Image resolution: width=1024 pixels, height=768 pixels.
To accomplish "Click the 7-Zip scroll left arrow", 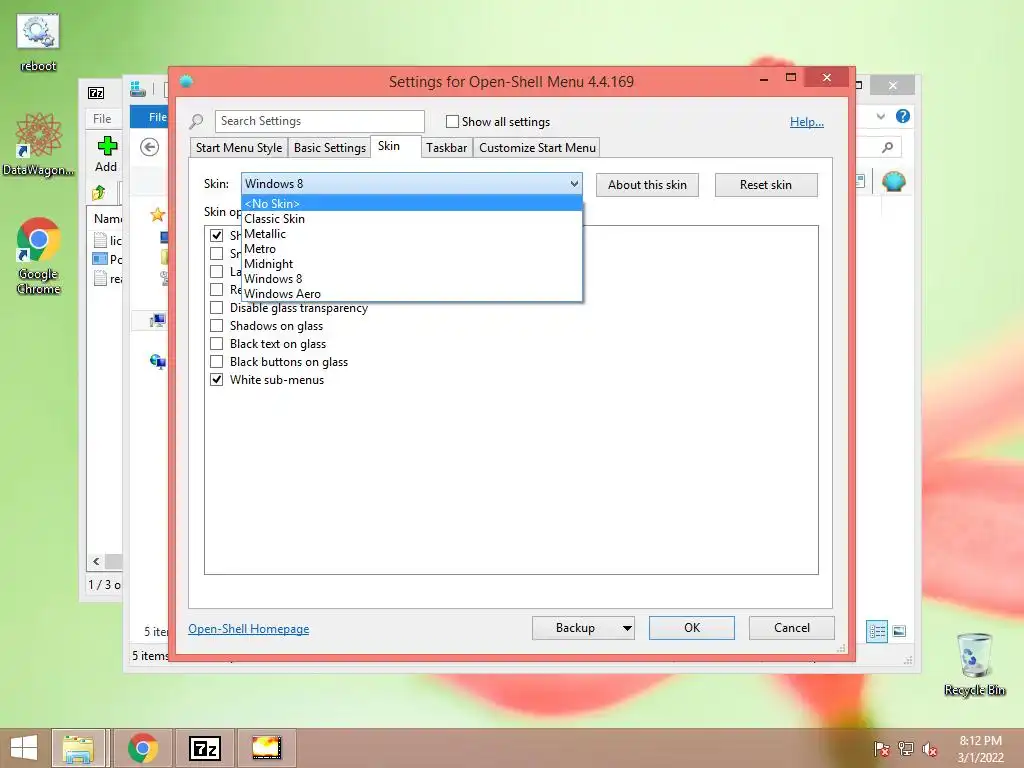I will click(x=97, y=562).
